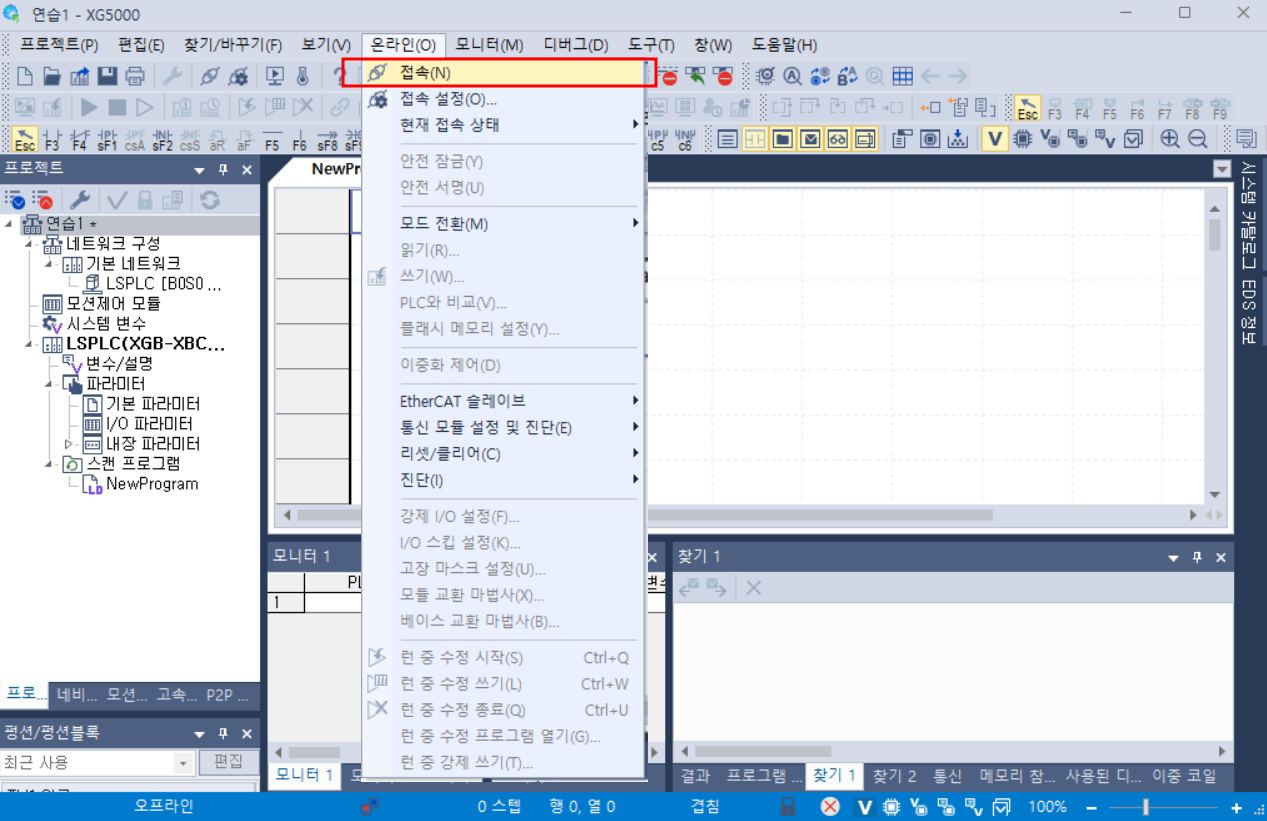Collapse the 연습1 root tree node

click(x=8, y=223)
